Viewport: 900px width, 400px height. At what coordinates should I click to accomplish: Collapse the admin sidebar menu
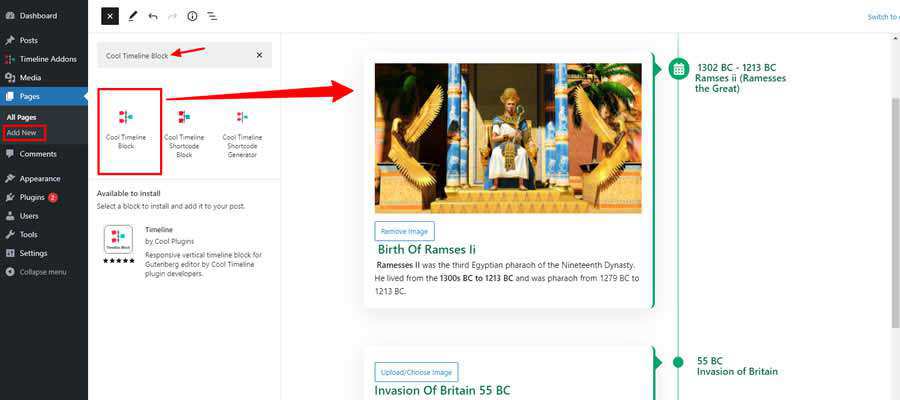(x=43, y=271)
